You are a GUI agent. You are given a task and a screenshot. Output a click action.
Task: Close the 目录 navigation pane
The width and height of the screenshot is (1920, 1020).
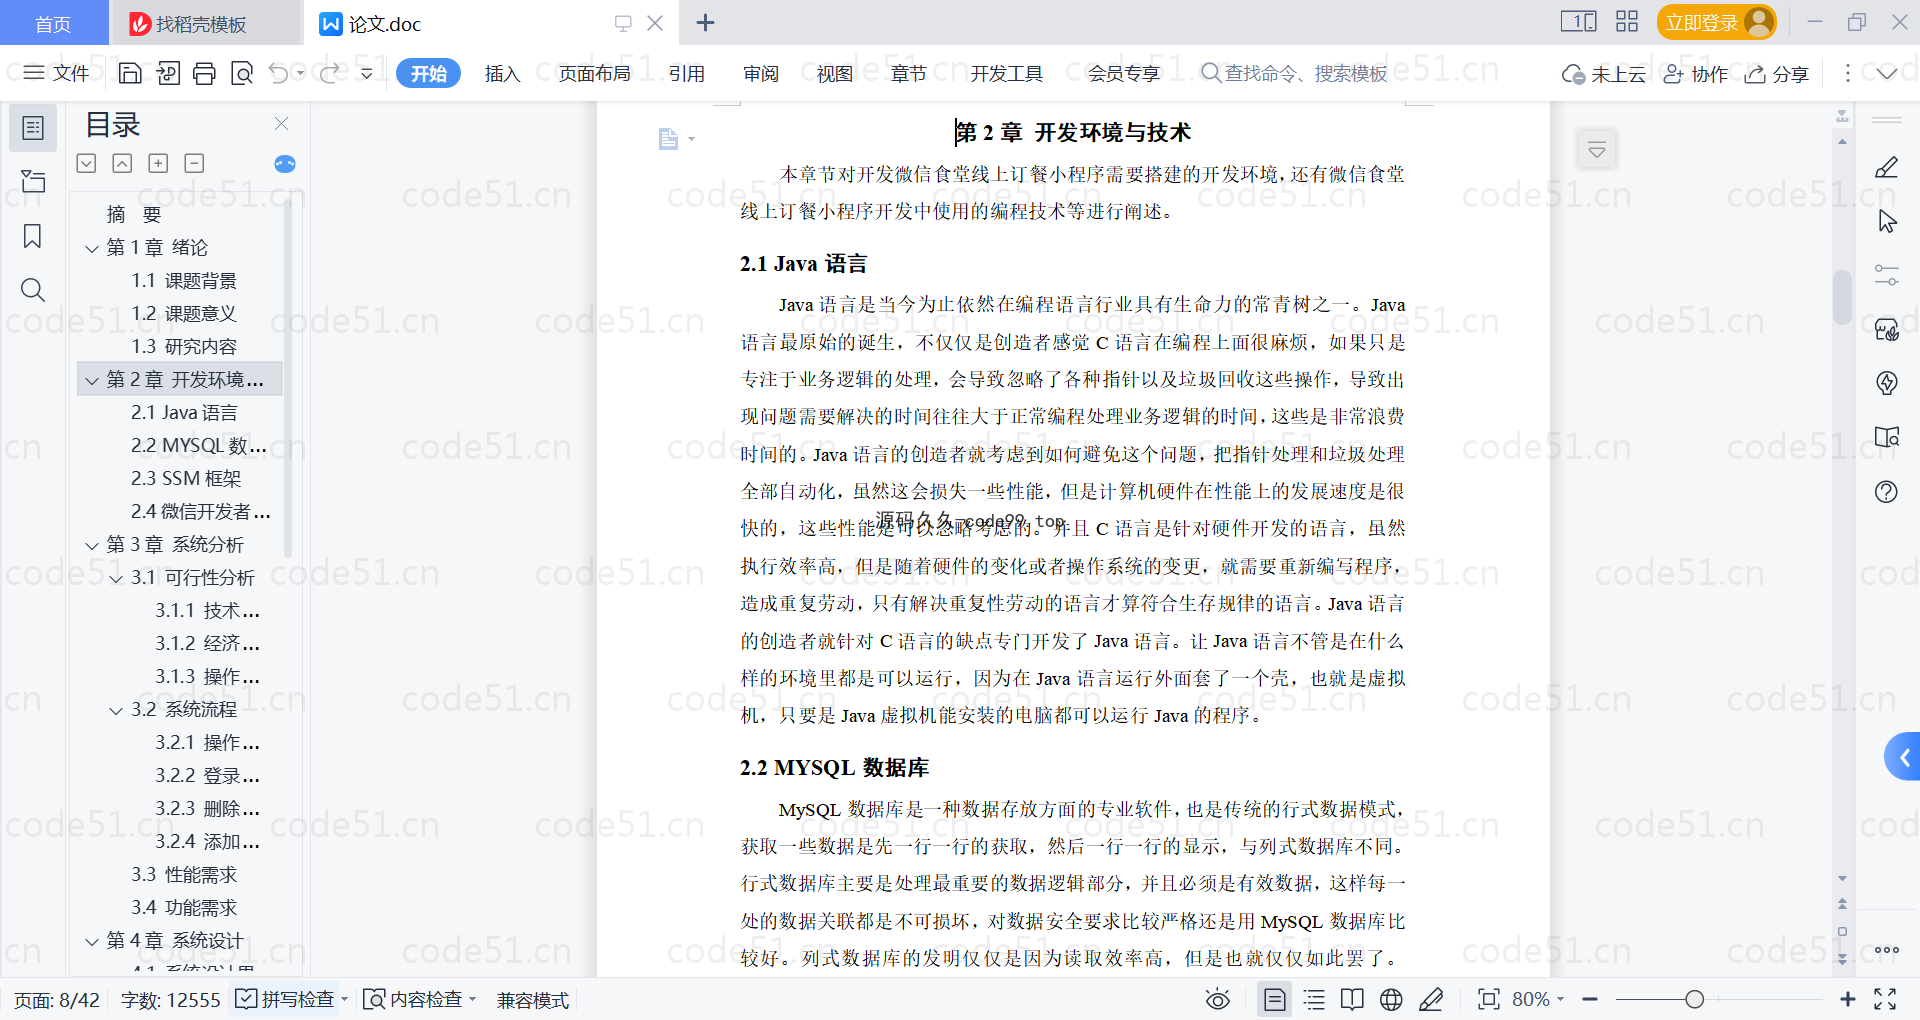[281, 124]
